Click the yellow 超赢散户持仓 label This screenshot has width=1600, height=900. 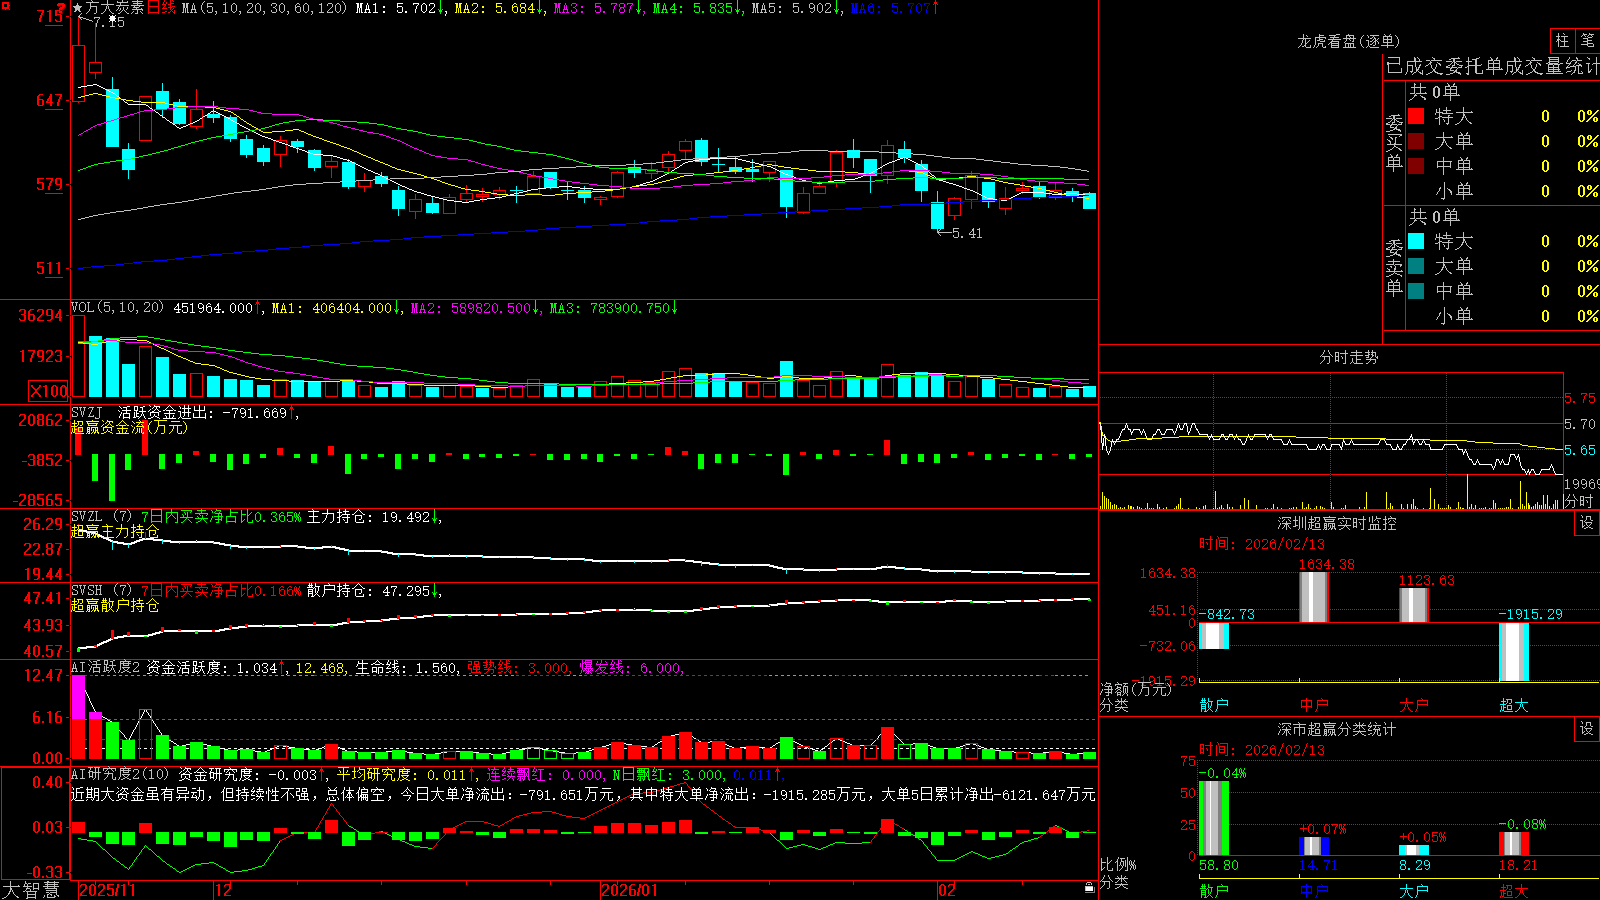coord(115,605)
